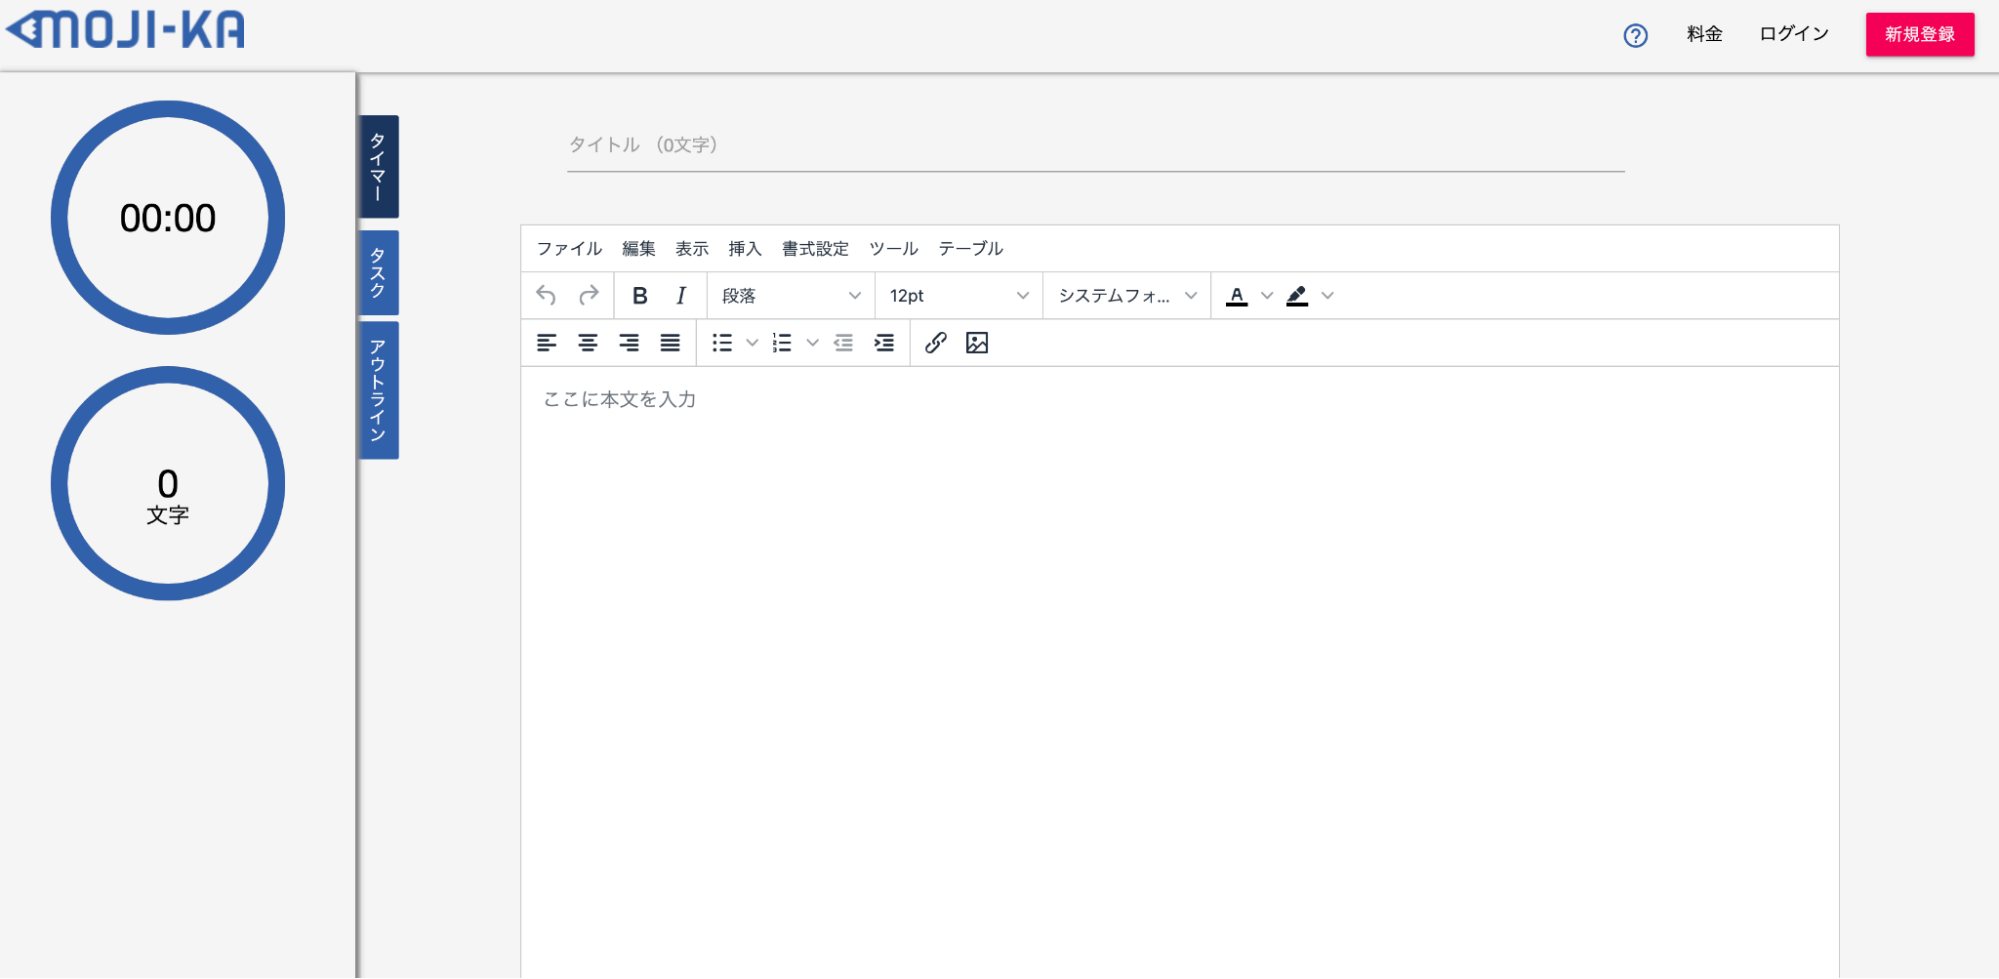Increase the indent level
The width and height of the screenshot is (1999, 979).
[884, 343]
